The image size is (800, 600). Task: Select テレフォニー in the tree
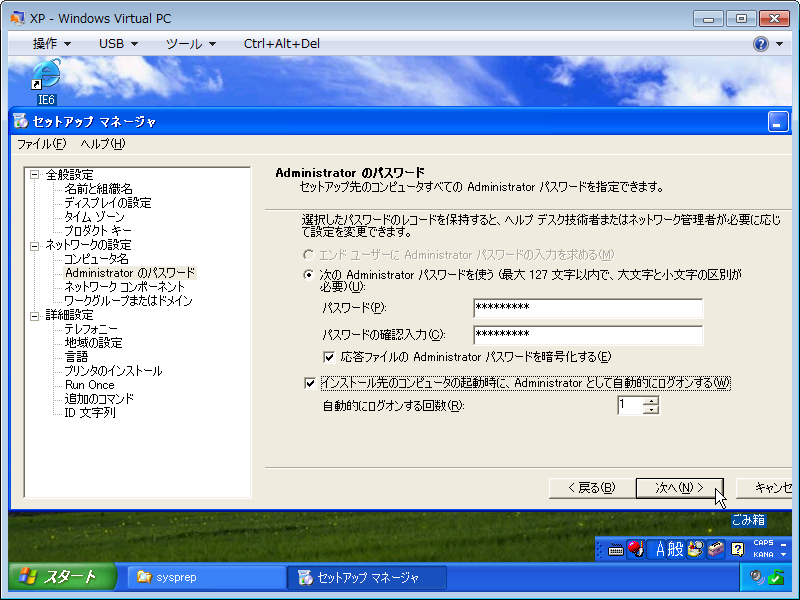91,329
